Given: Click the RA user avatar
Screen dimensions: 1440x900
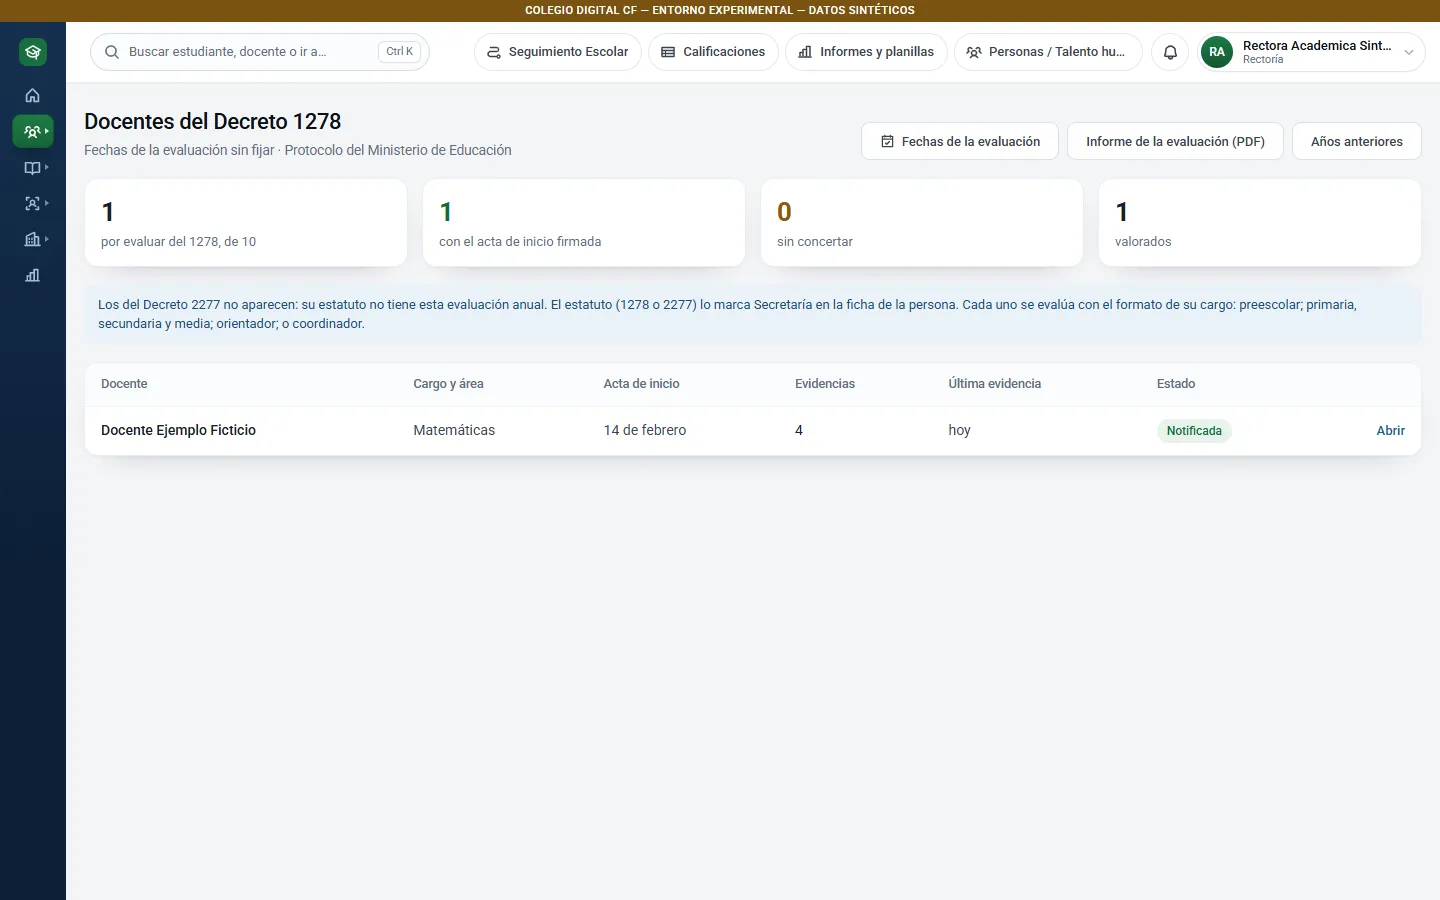Looking at the screenshot, I should point(1217,52).
